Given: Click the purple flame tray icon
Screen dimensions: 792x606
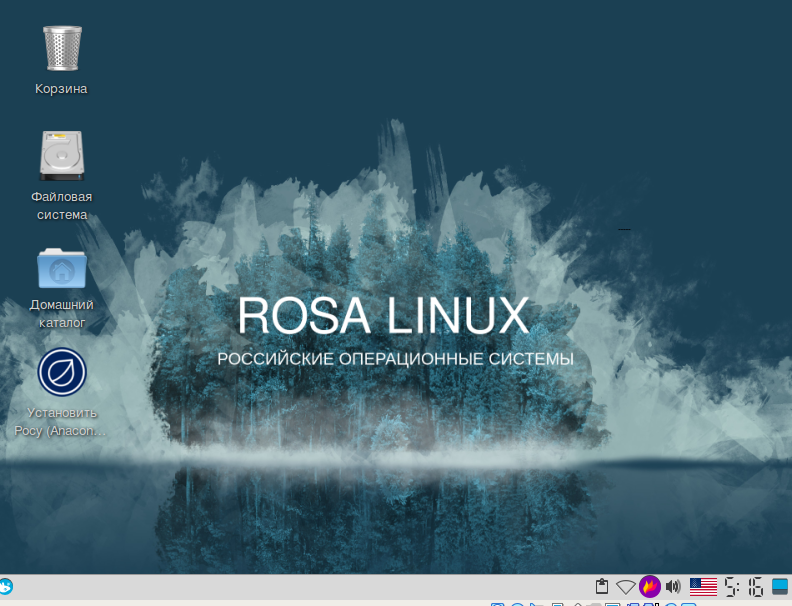Looking at the screenshot, I should pyautogui.click(x=650, y=586).
